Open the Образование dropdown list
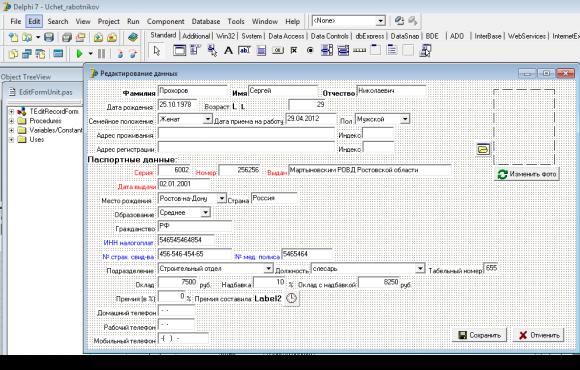Image resolution: width=580 pixels, height=370 pixels. (x=205, y=212)
